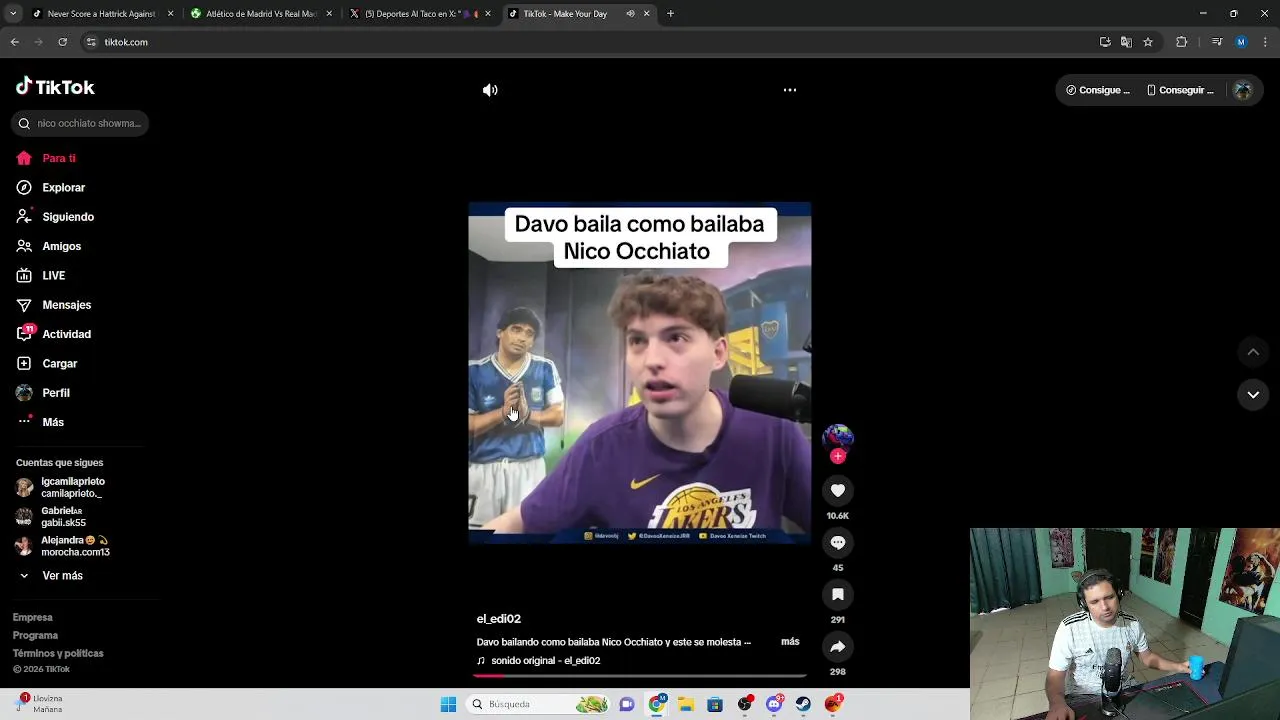This screenshot has width=1280, height=720.
Task: Open sonido original - el_edi02 link
Action: [538, 661]
